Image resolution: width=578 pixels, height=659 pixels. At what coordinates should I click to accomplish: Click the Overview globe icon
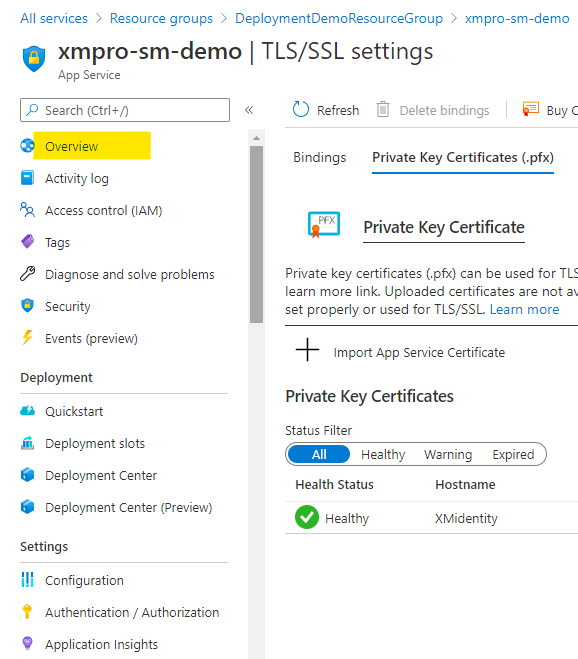click(x=27, y=146)
